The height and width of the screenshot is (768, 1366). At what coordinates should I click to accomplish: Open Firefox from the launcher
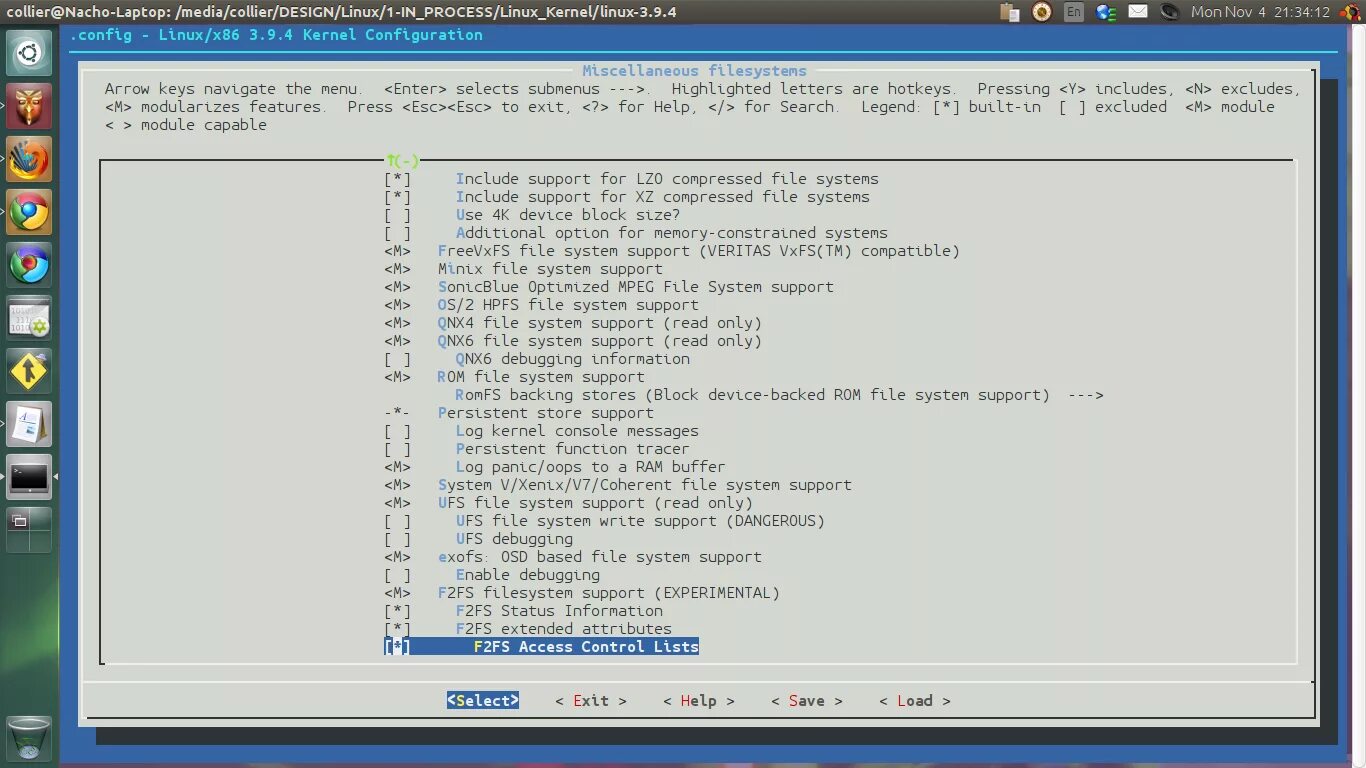[x=29, y=159]
